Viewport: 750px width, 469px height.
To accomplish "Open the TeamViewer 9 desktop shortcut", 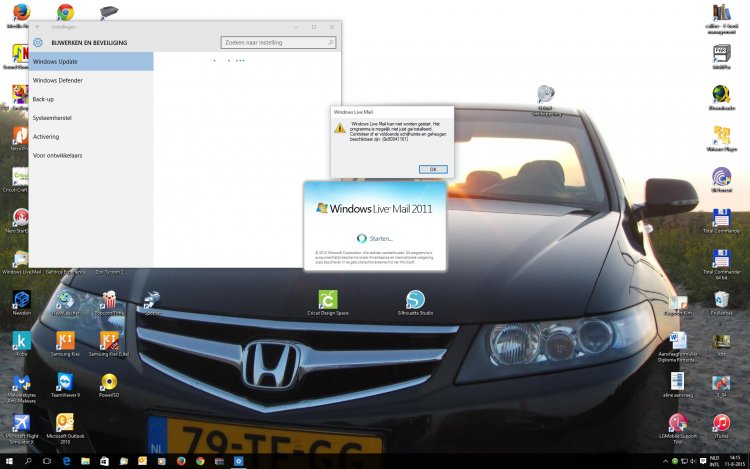I will pyautogui.click(x=65, y=384).
